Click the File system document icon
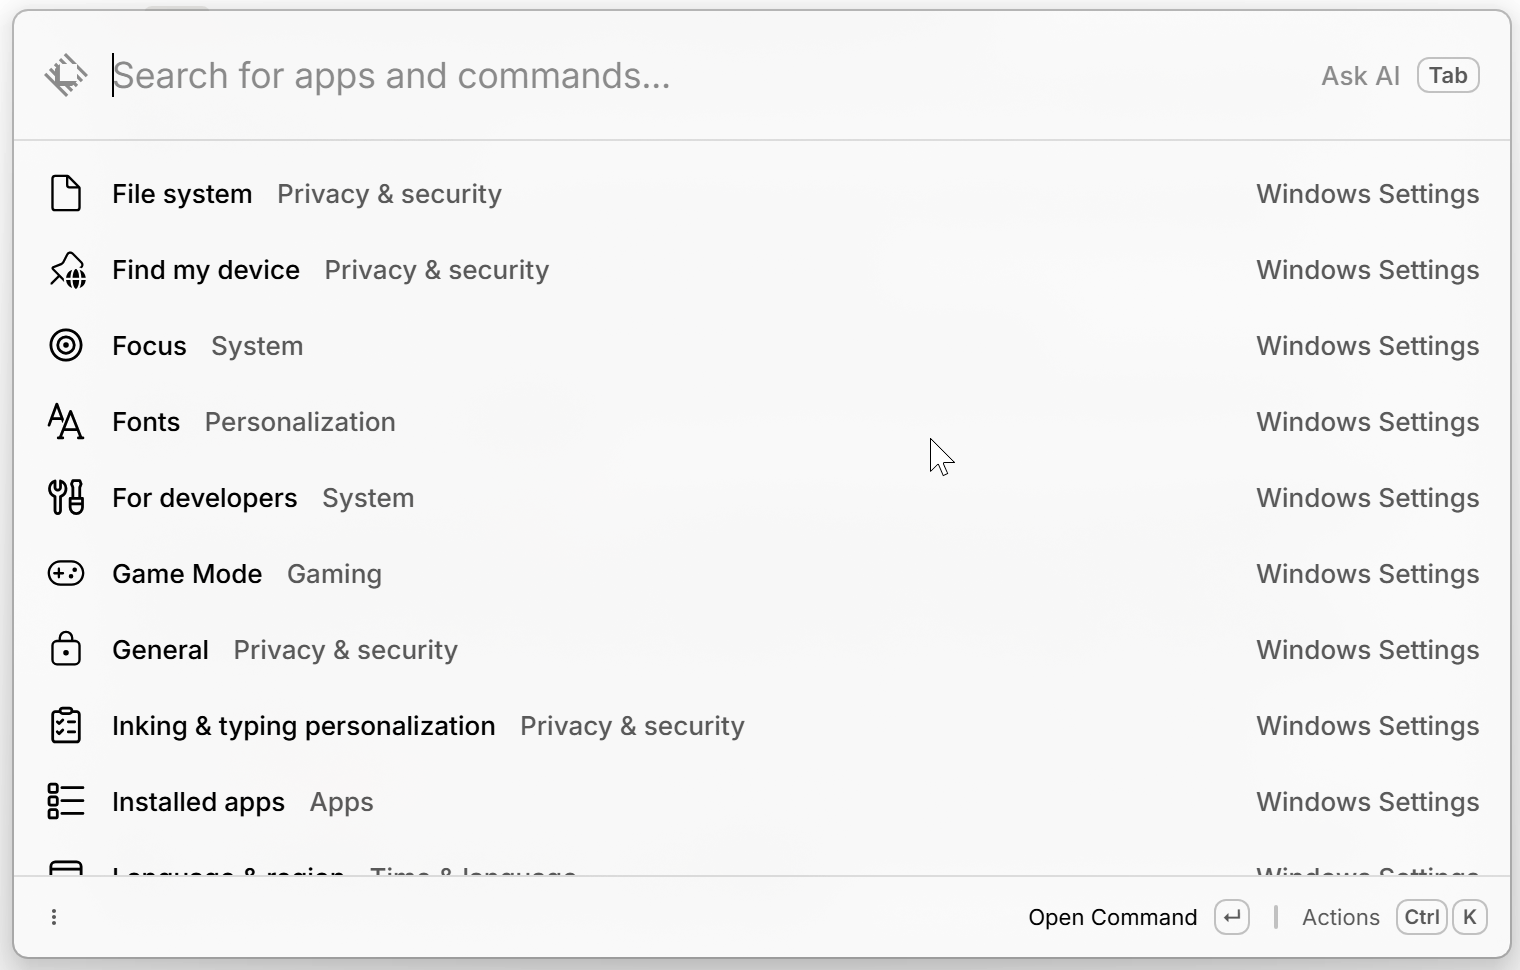Screen dimensions: 1520x970 (66, 194)
